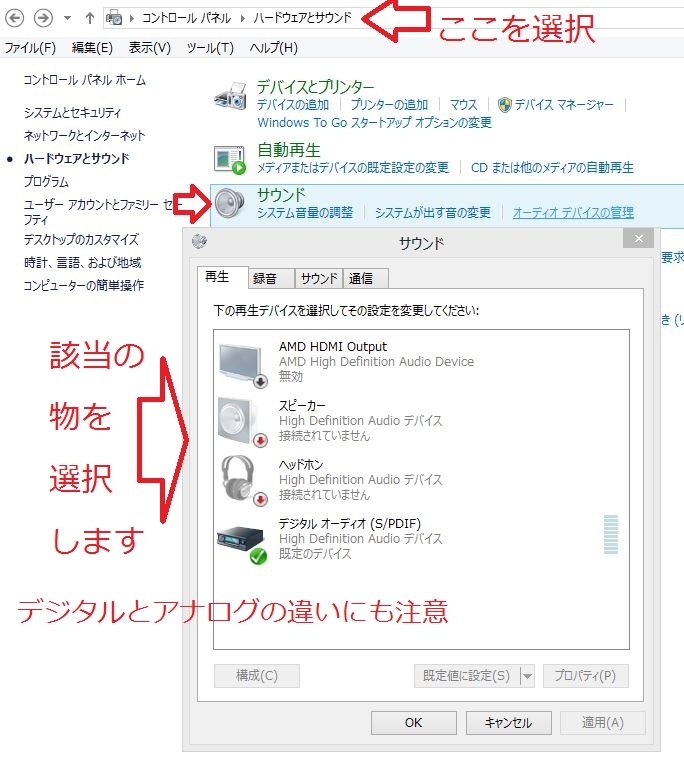Switch to the 録音 tab
Screen dimensions: 684x758
(271, 278)
